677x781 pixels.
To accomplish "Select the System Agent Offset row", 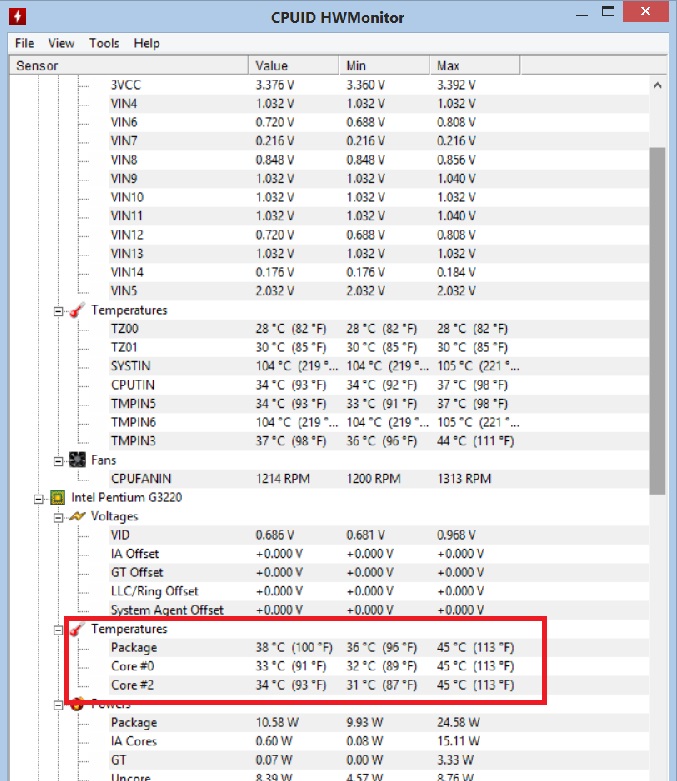I will 379,610.
